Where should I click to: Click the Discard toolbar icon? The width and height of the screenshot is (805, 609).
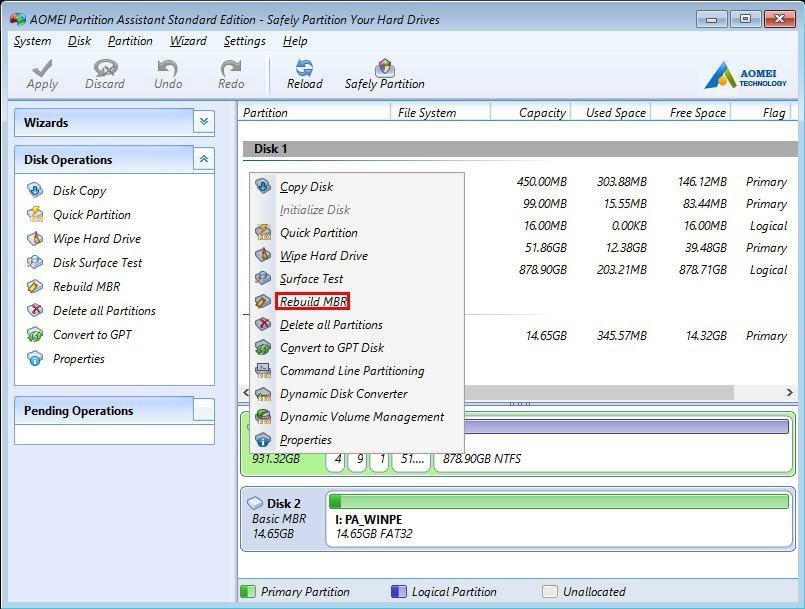104,68
